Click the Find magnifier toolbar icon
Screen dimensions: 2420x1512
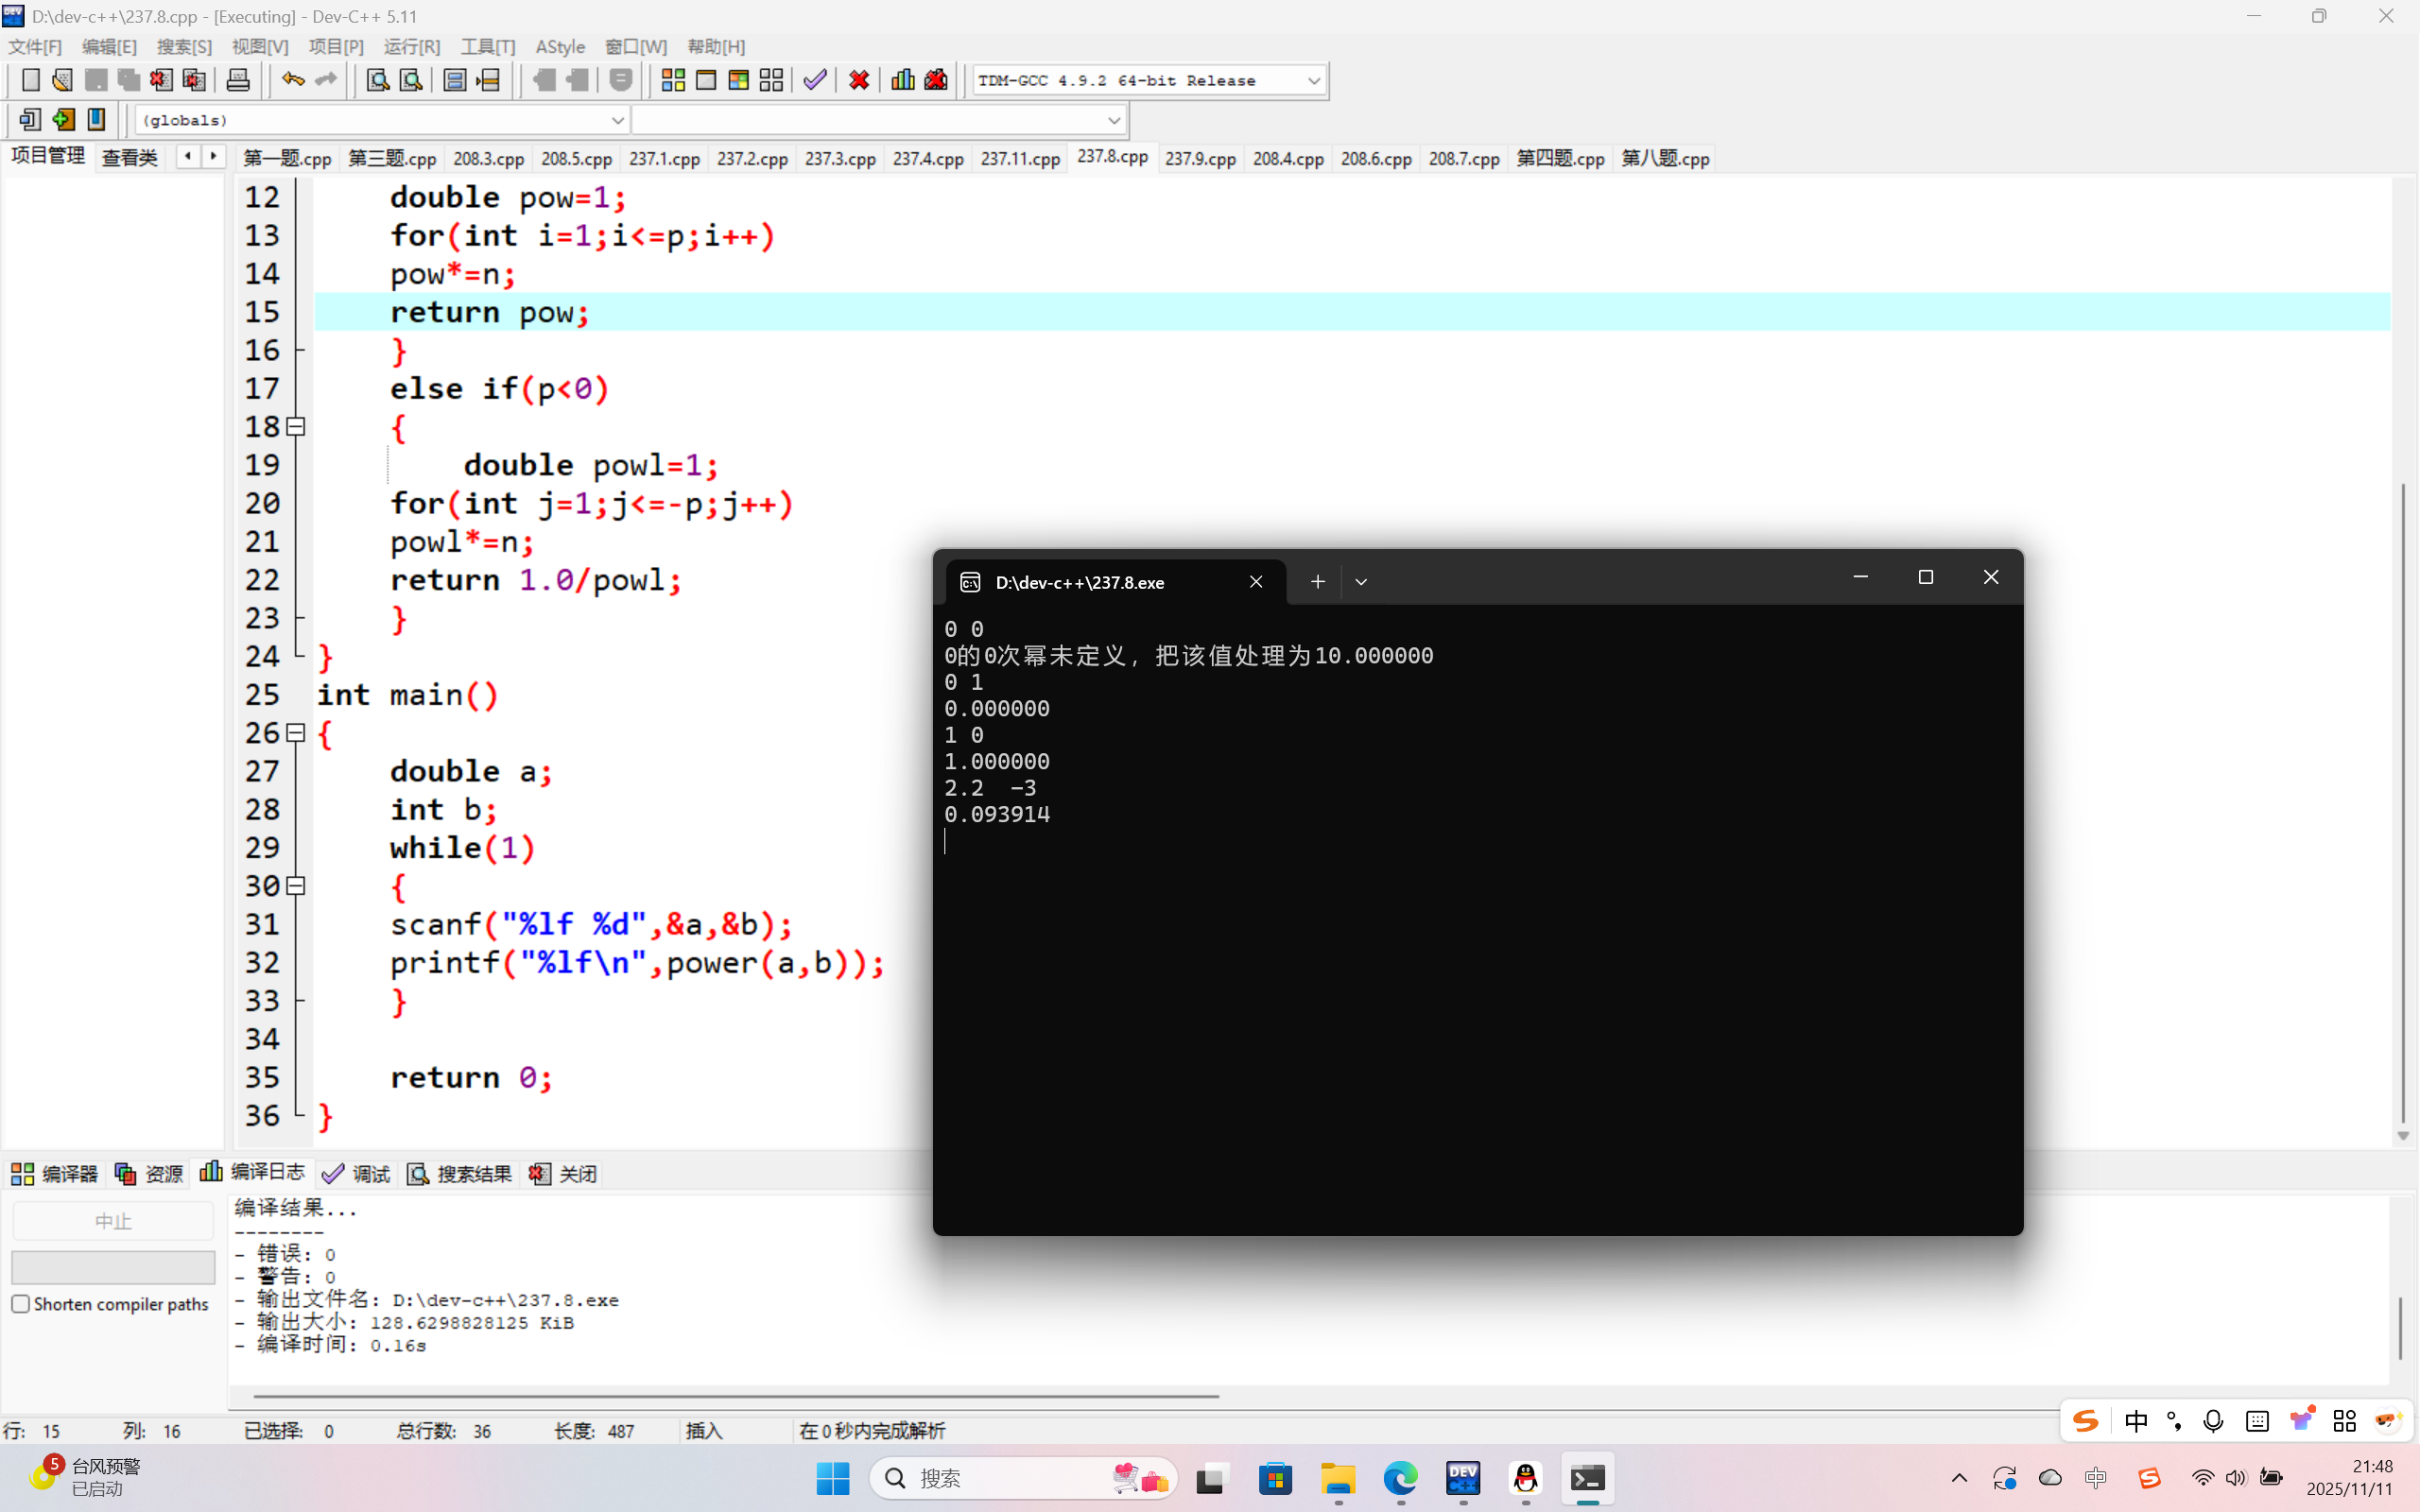(378, 80)
